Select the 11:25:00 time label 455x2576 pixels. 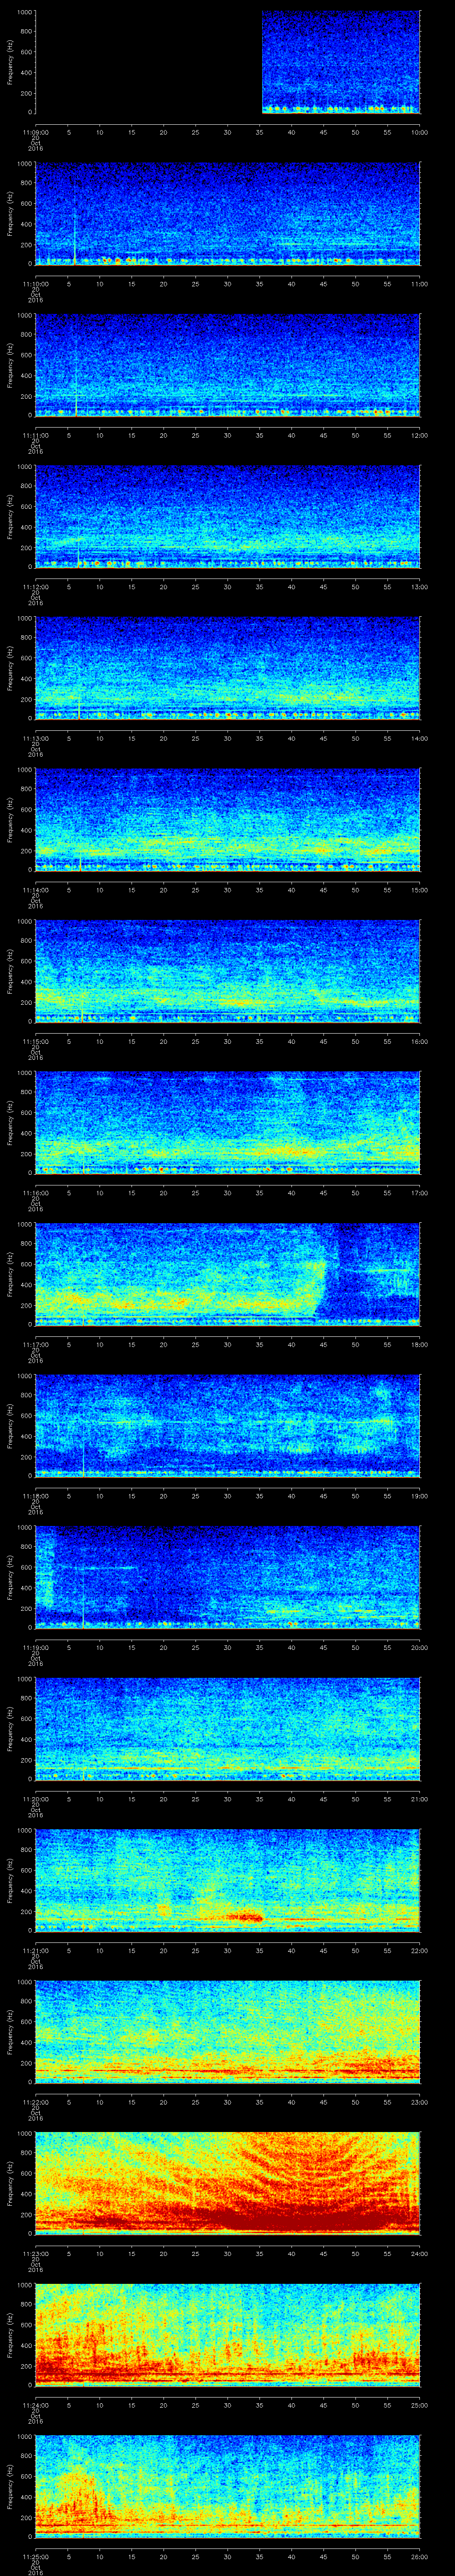click(x=36, y=2556)
